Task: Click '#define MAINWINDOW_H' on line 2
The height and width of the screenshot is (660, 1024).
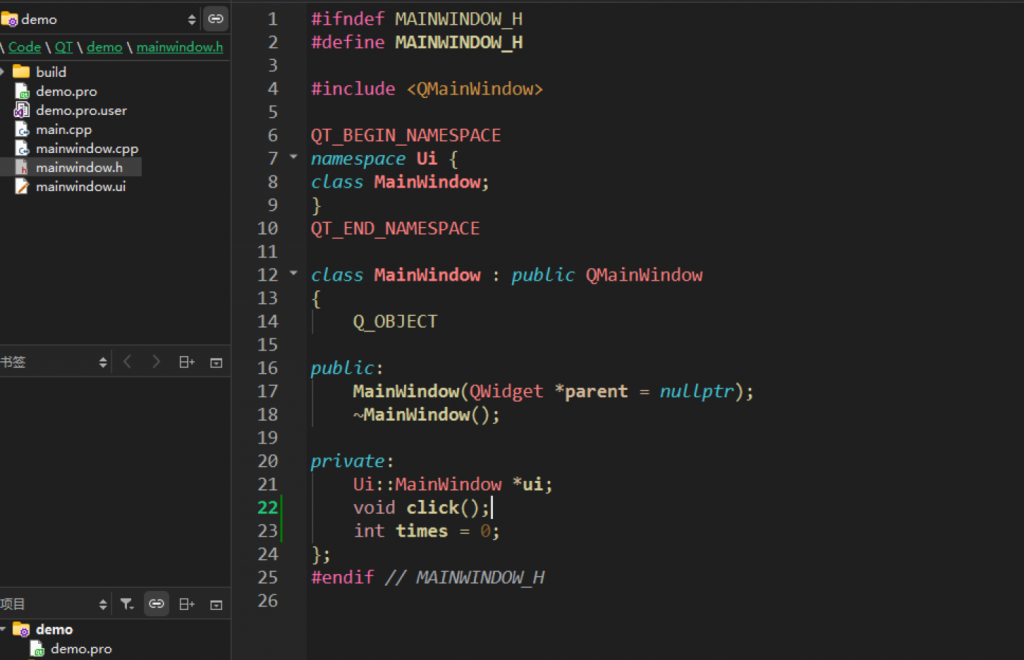Action: coord(417,42)
